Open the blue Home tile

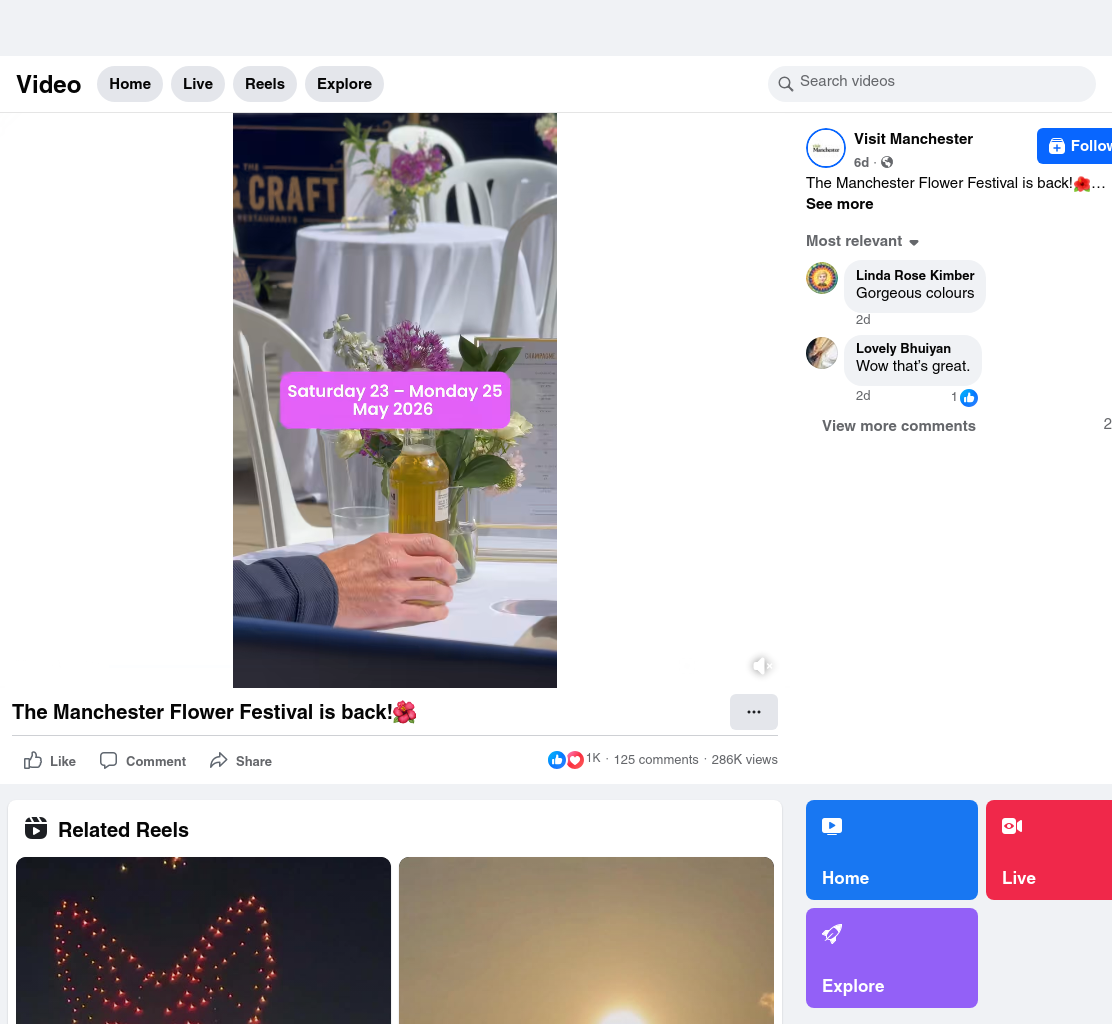pos(892,850)
